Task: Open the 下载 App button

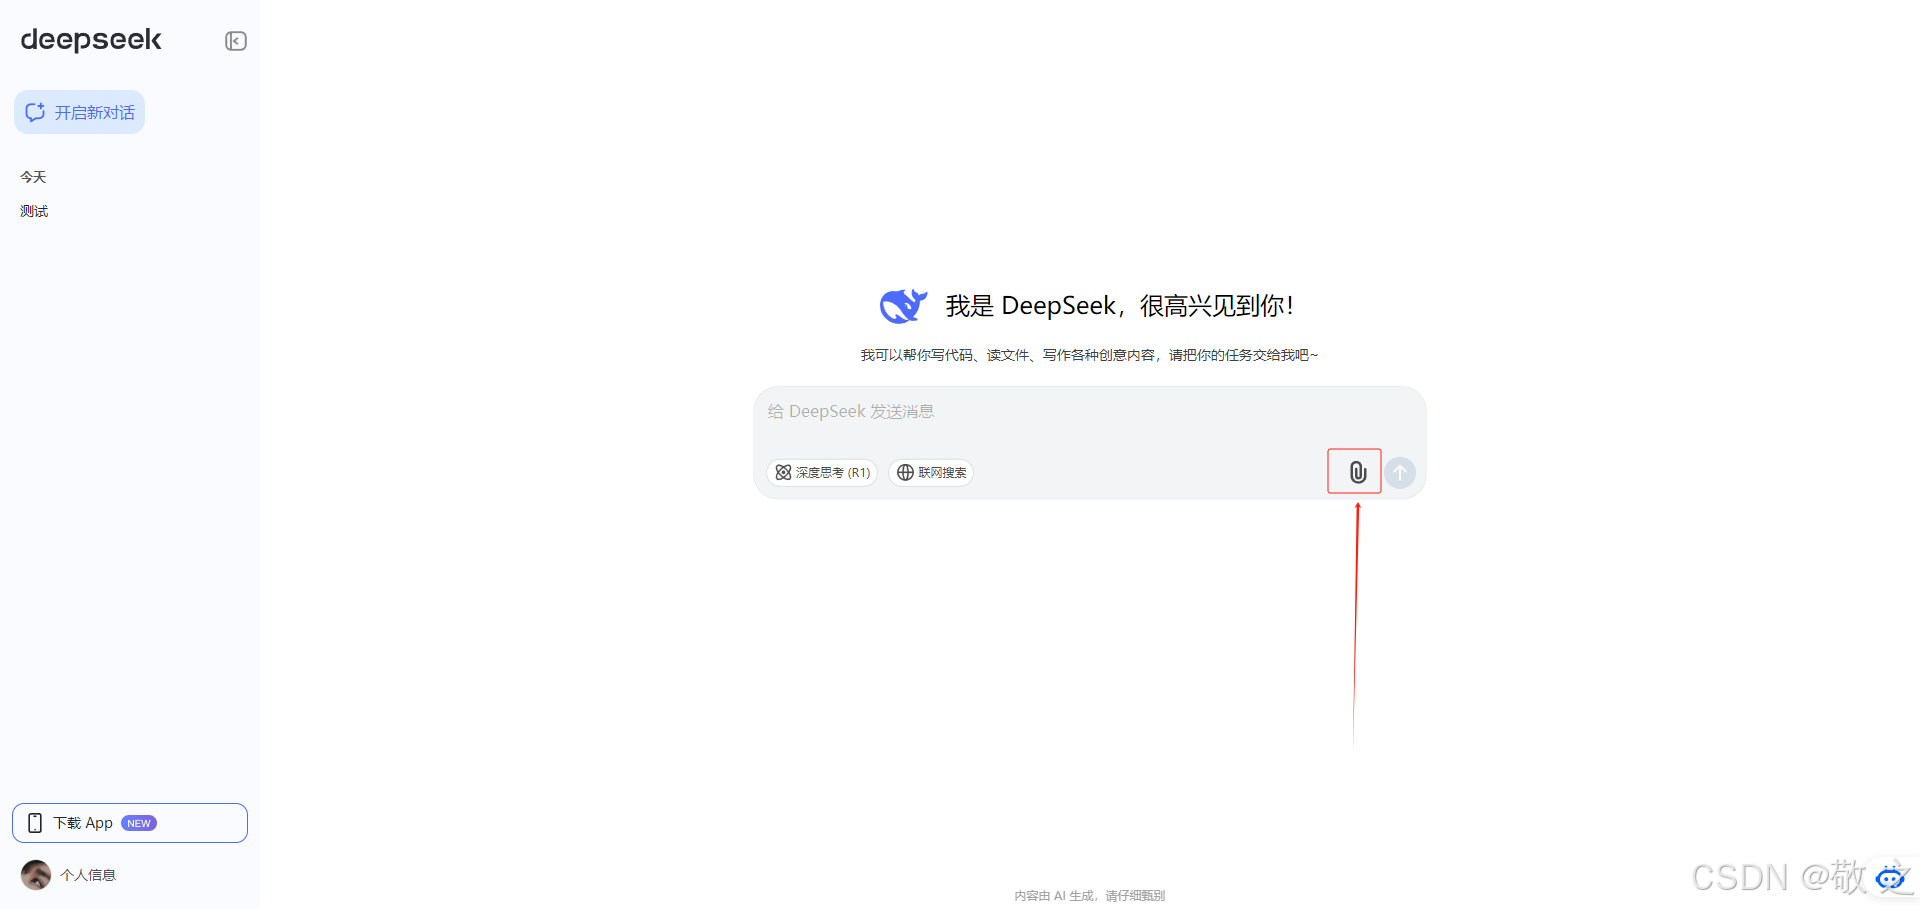Action: click(x=130, y=823)
